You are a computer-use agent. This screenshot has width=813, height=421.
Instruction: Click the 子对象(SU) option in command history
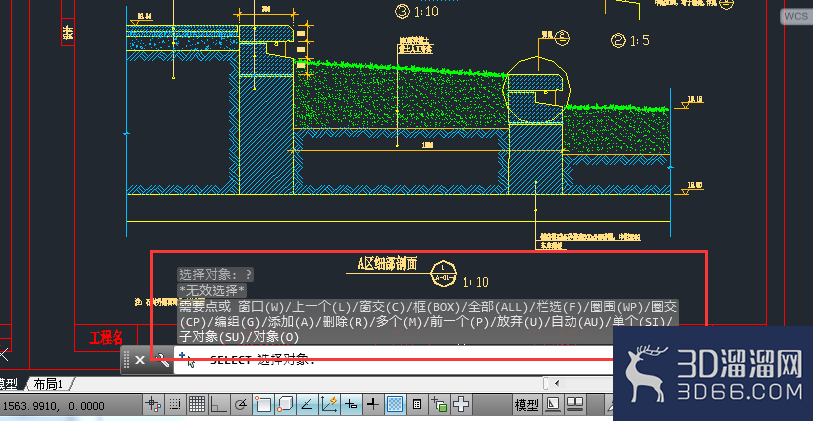[x=212, y=338]
